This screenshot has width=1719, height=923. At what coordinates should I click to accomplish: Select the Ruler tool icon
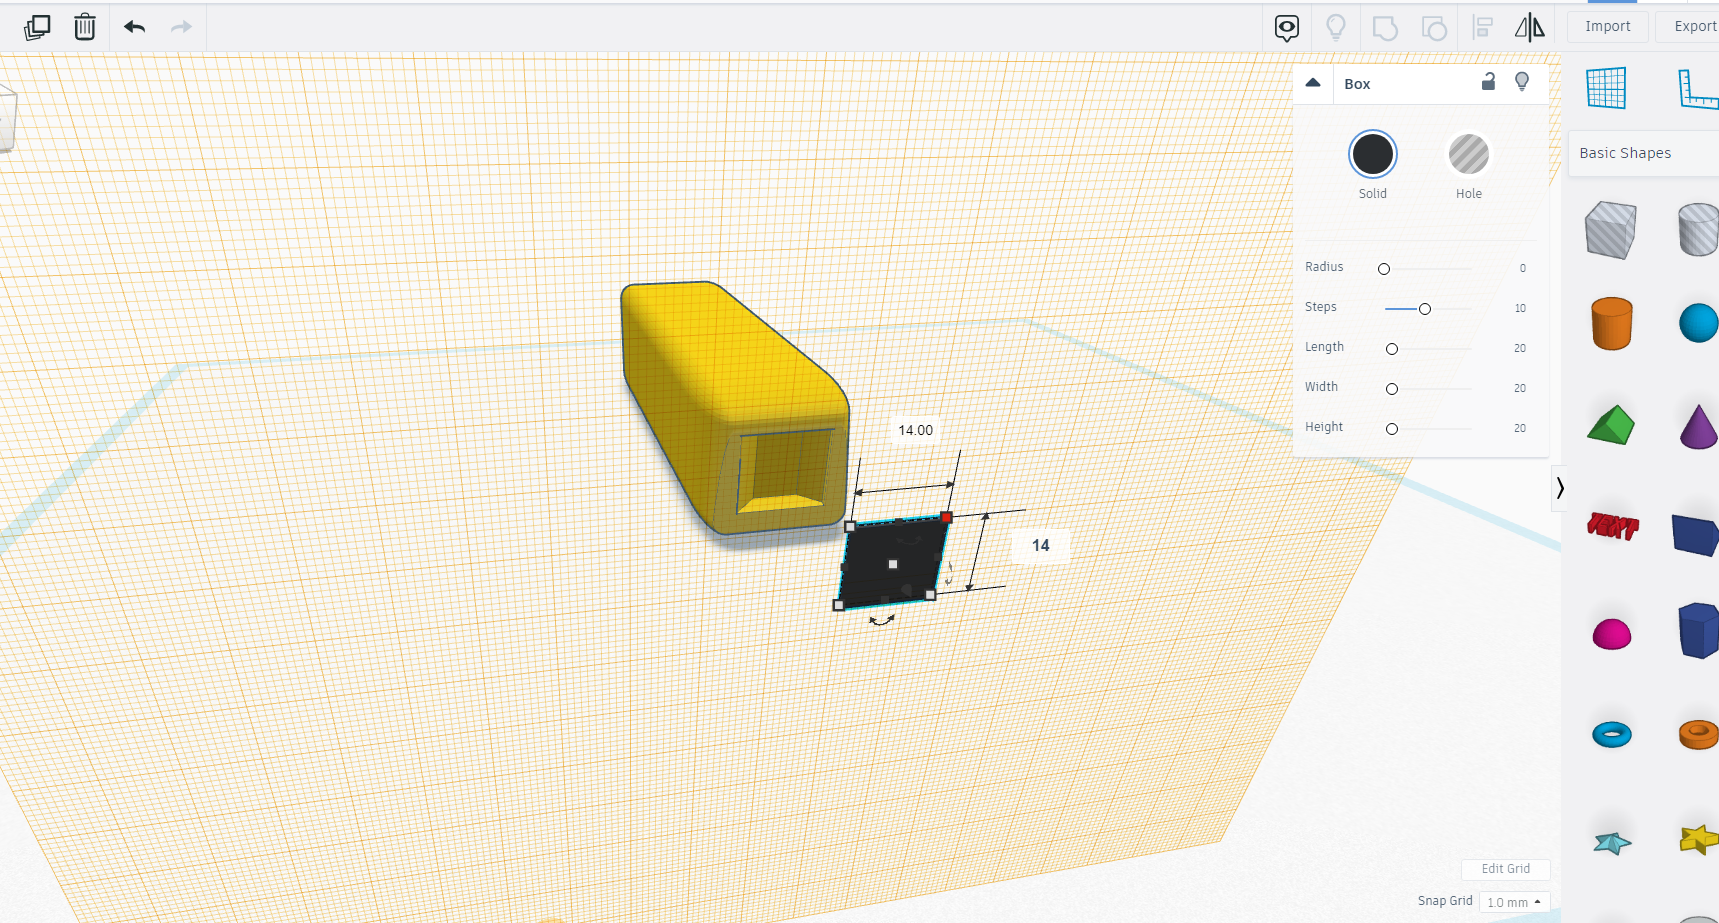coord(1698,89)
